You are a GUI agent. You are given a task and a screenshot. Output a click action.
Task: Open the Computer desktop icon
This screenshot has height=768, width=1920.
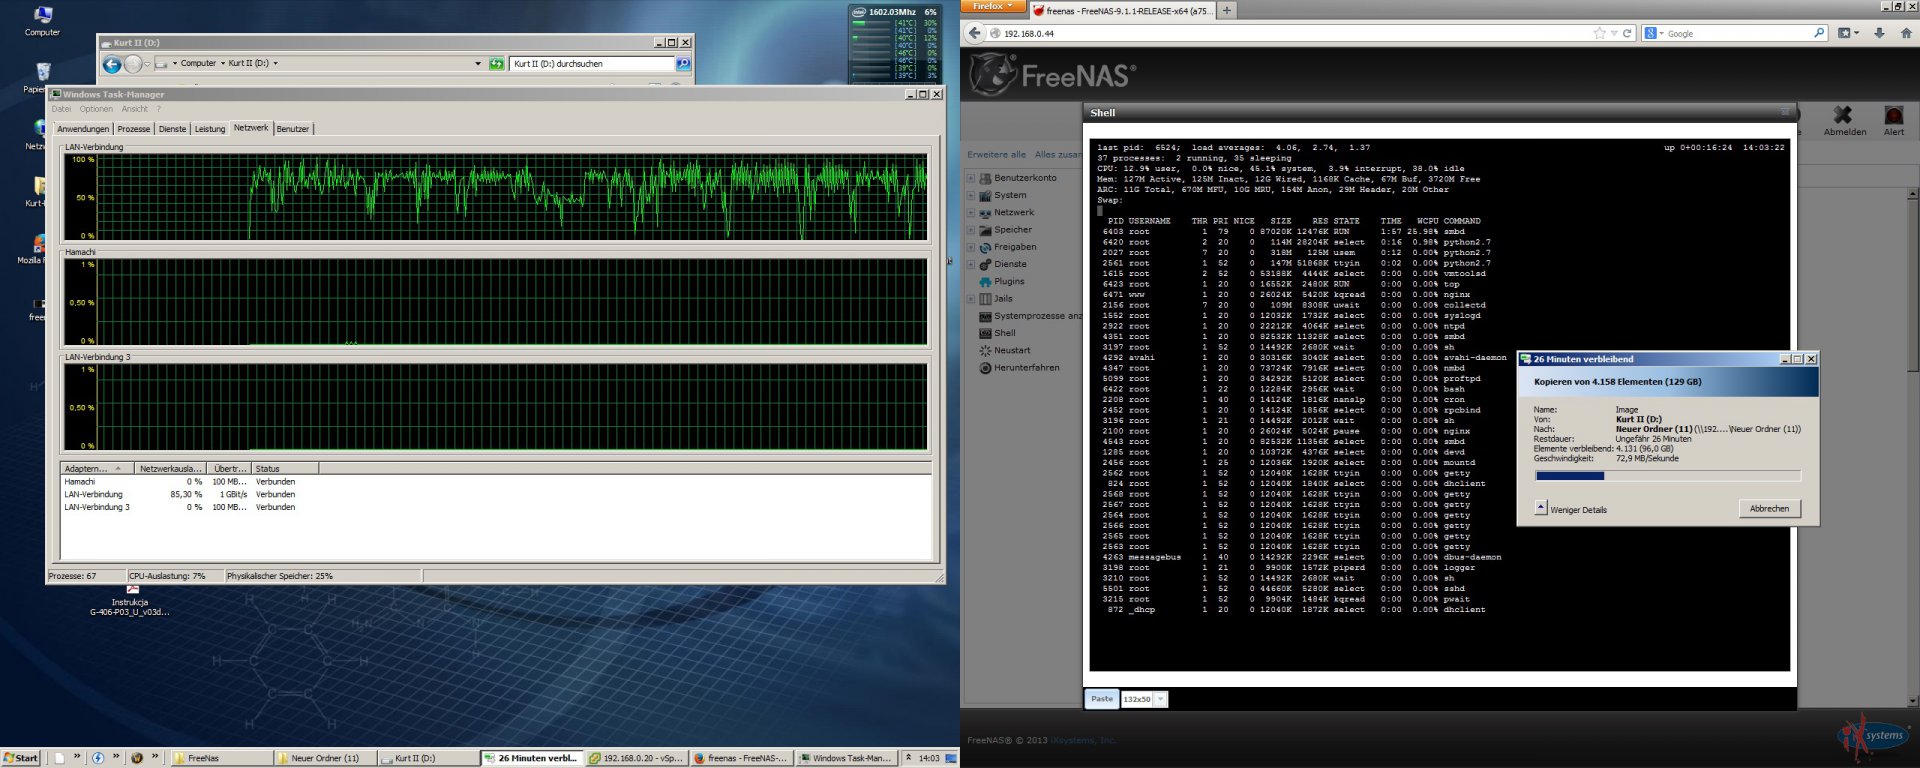click(42, 20)
